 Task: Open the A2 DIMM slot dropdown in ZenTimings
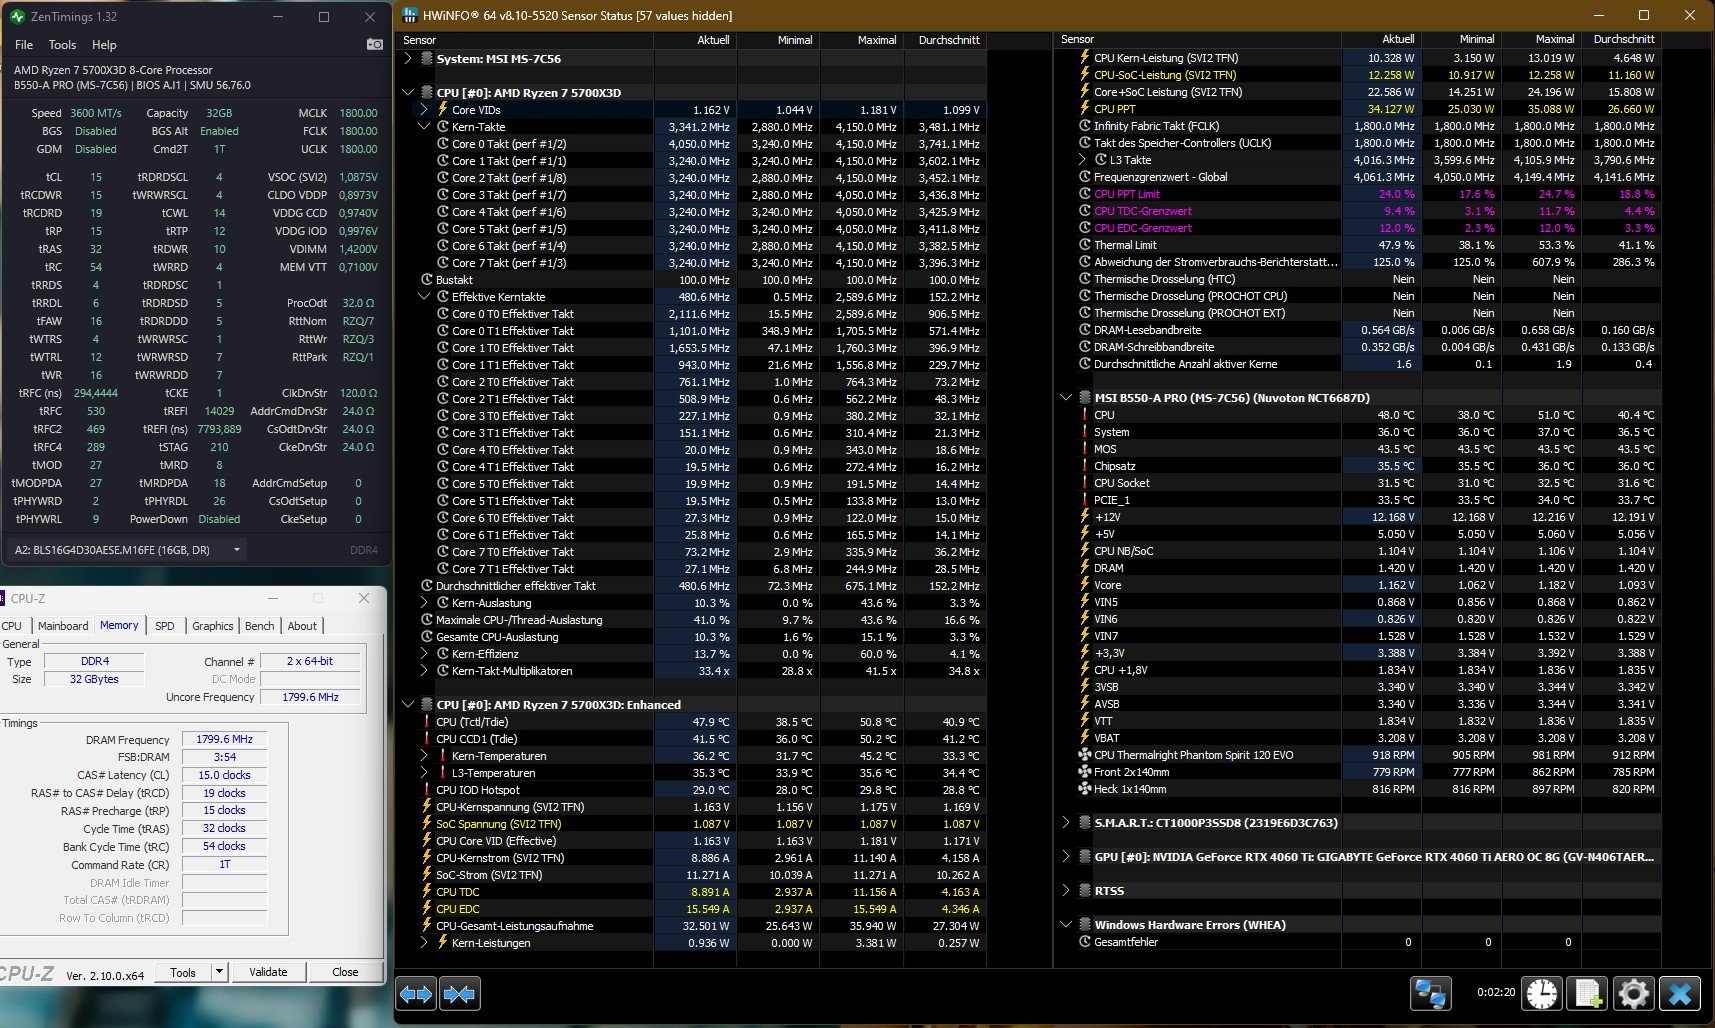pos(127,549)
